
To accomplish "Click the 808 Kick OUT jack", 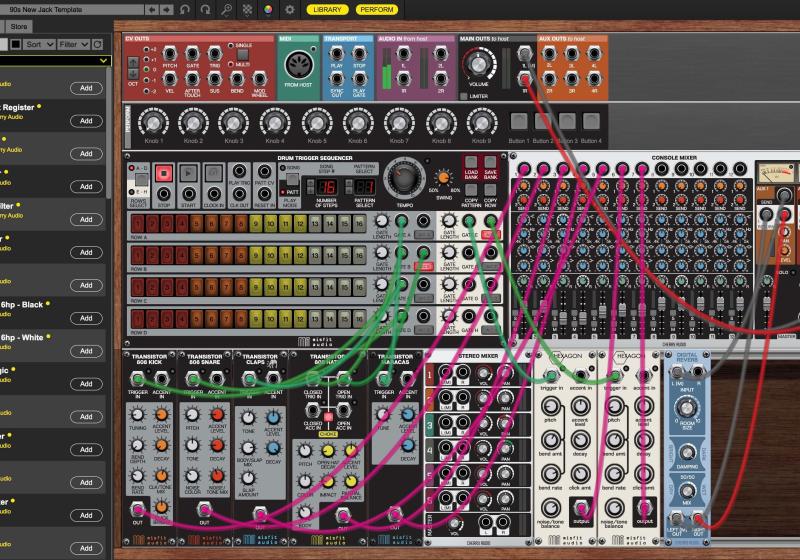I will pyautogui.click(x=137, y=509).
